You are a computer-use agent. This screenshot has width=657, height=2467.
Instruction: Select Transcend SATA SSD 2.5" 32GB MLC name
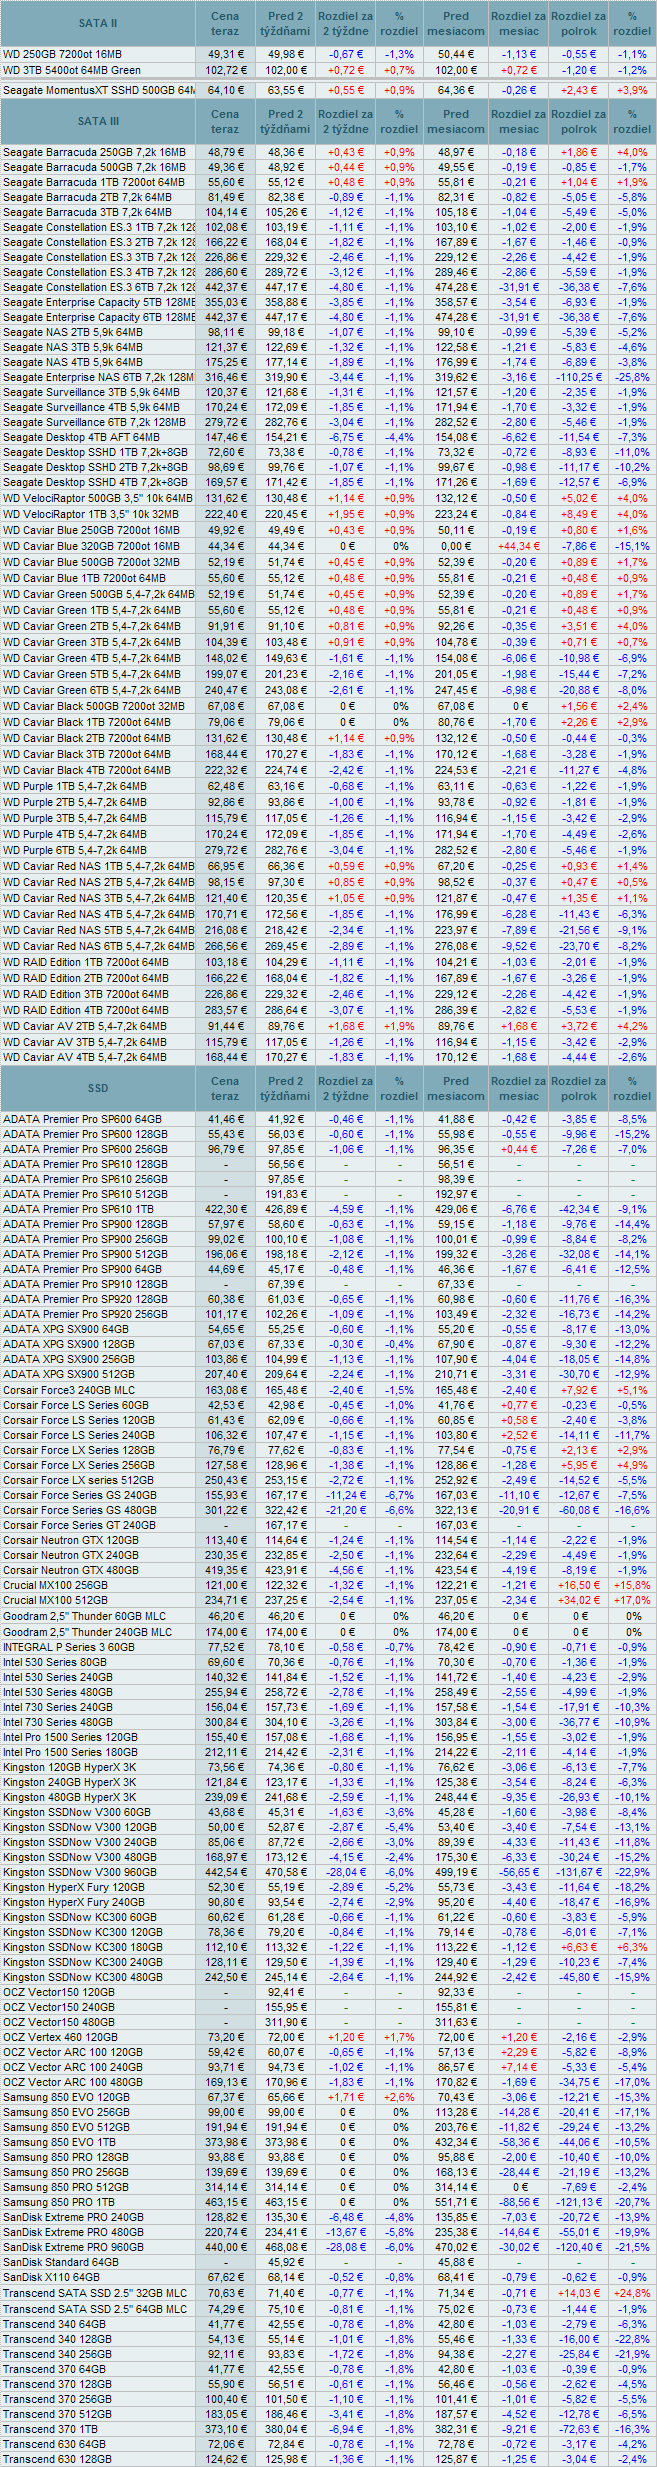point(95,2294)
